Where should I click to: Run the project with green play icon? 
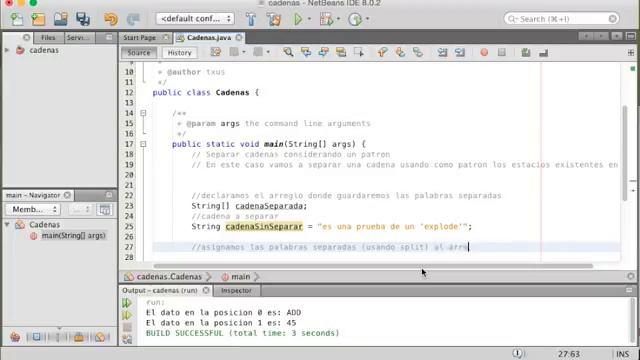click(298, 19)
